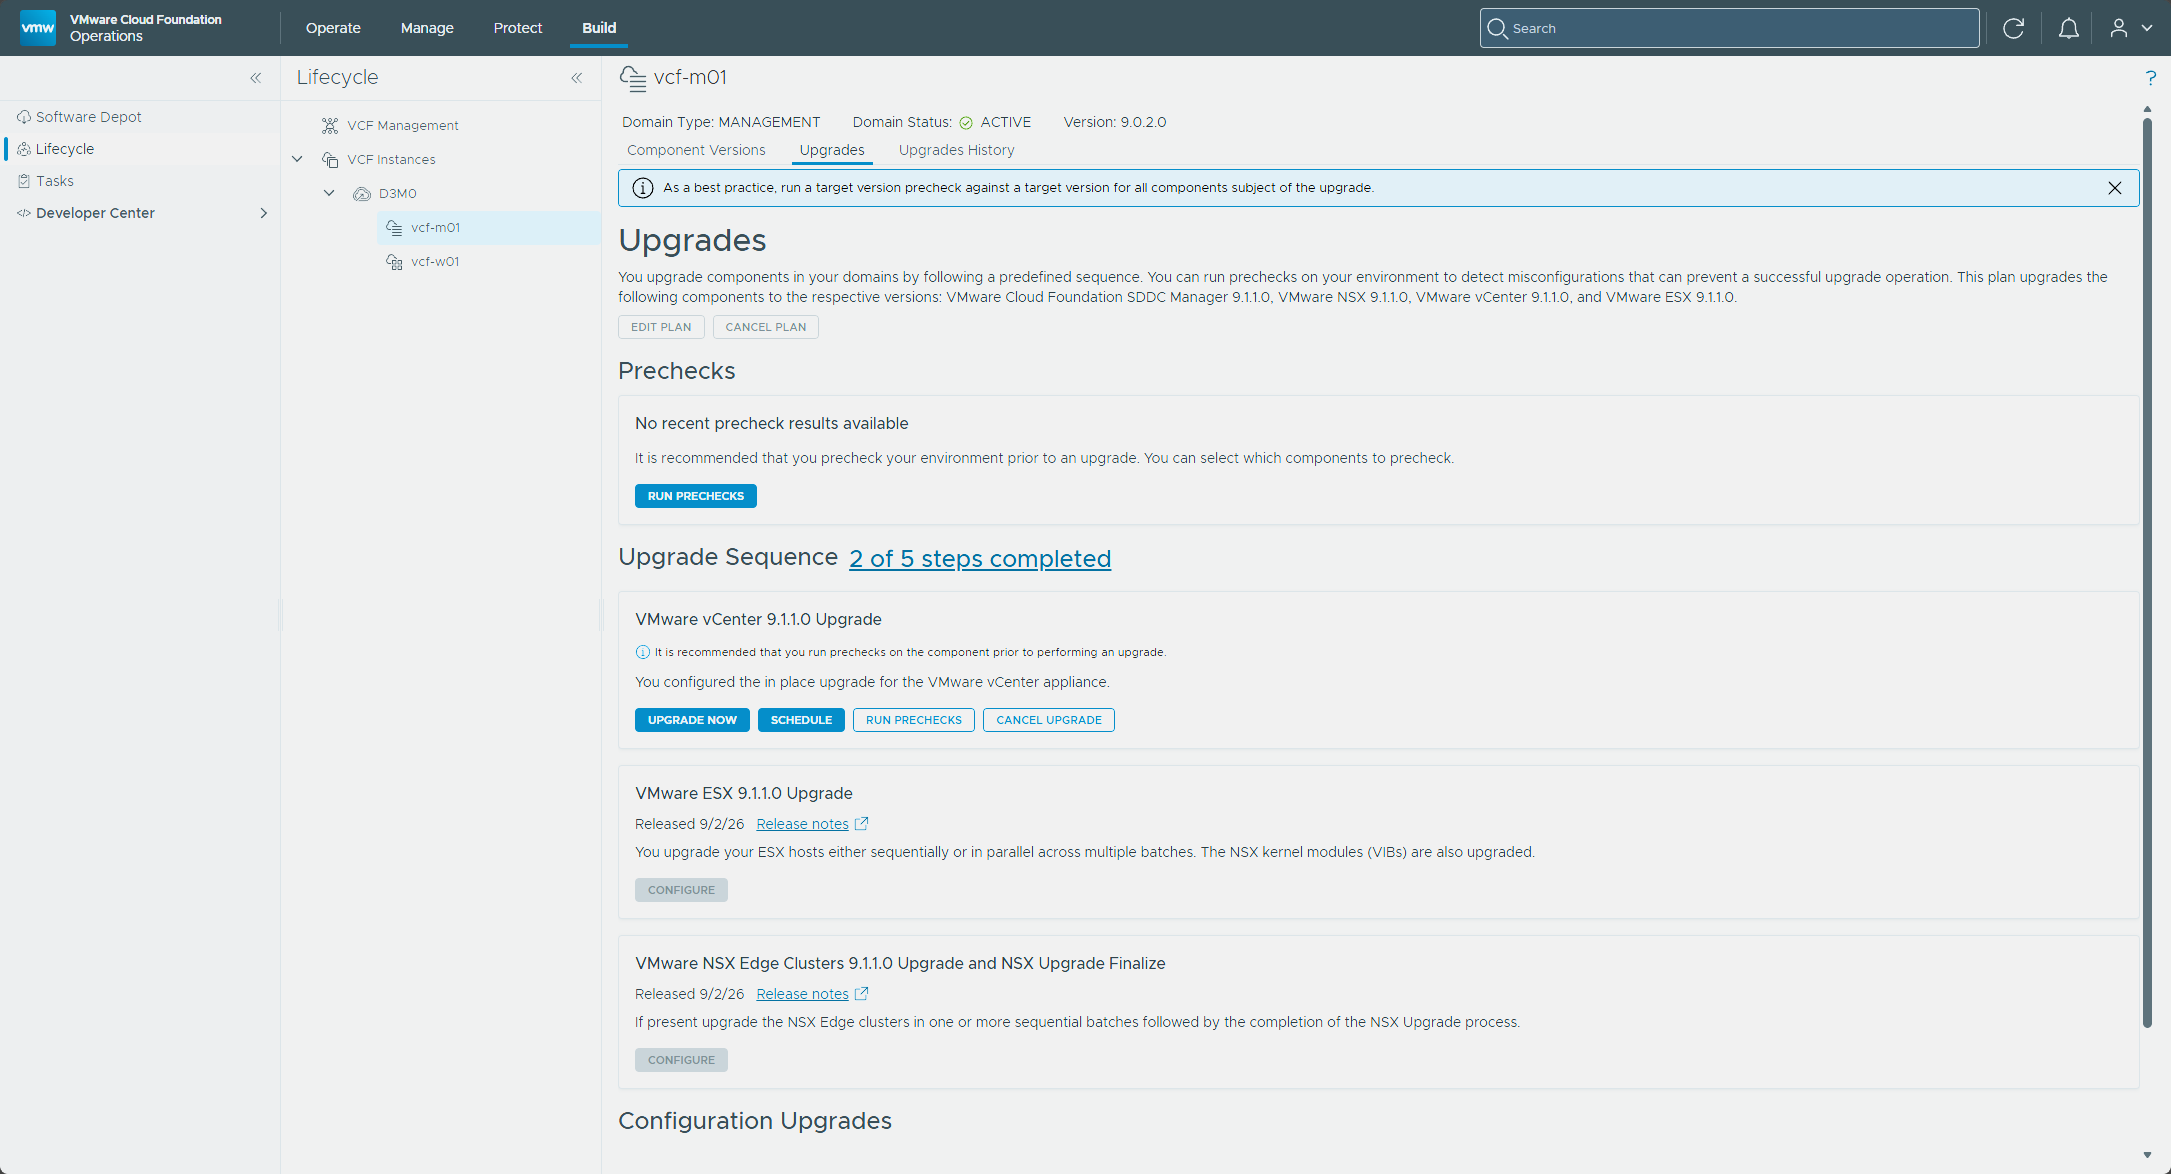Click the VCF Instances tree icon
The height and width of the screenshot is (1174, 2171).
pyautogui.click(x=330, y=159)
